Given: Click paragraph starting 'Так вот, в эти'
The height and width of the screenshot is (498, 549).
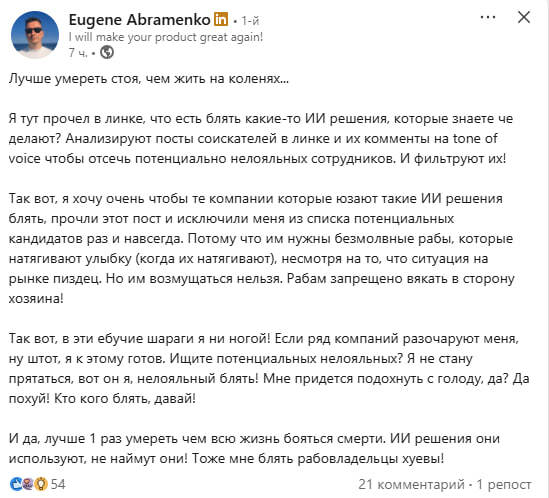Looking at the screenshot, I should click(x=269, y=369).
